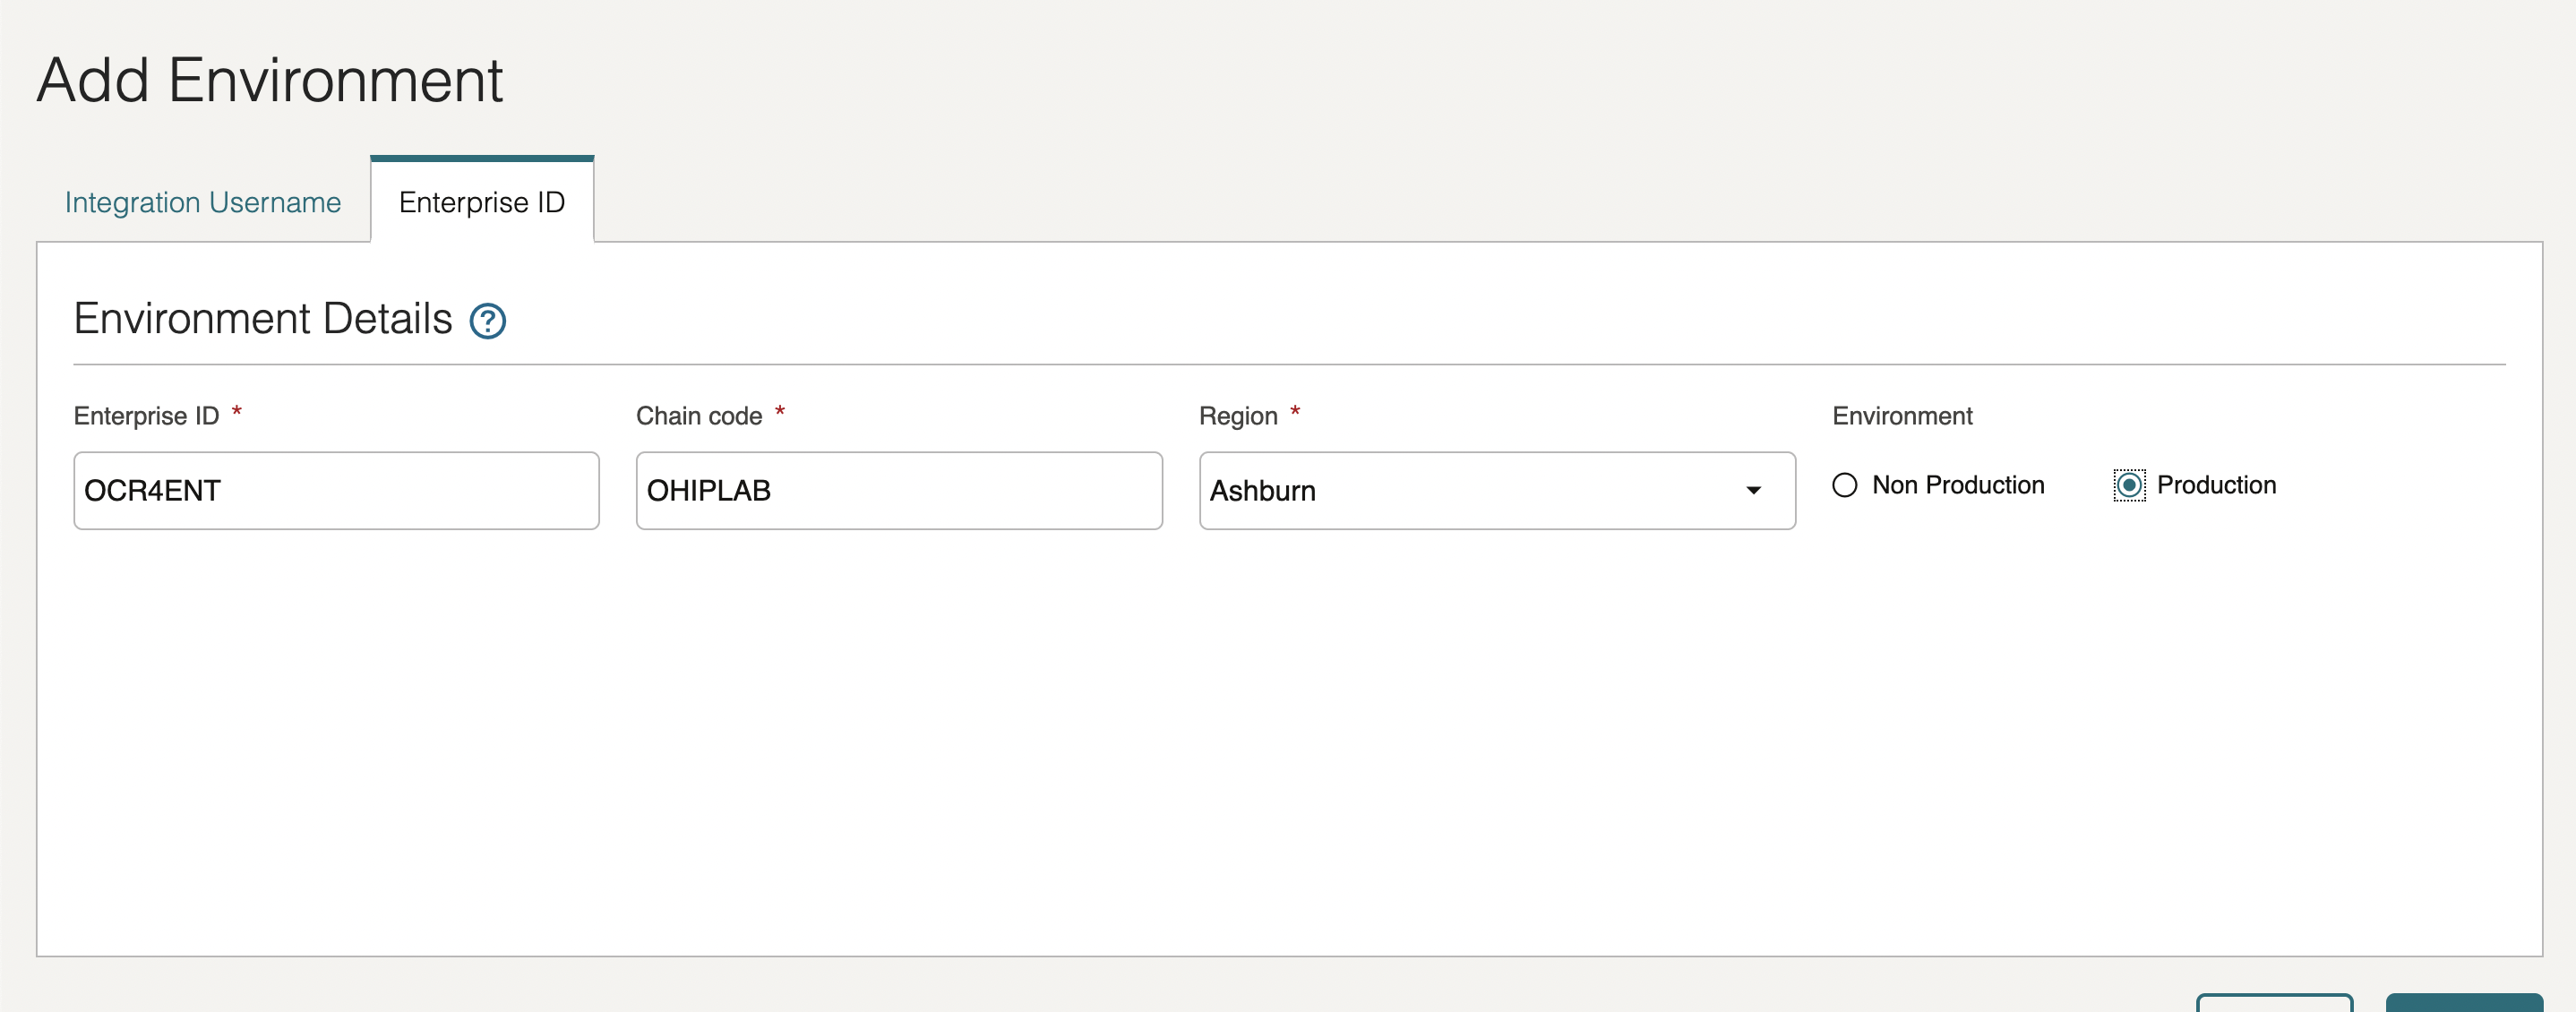2576x1012 pixels.
Task: Switch environment type to Non Production
Action: pos(1845,486)
